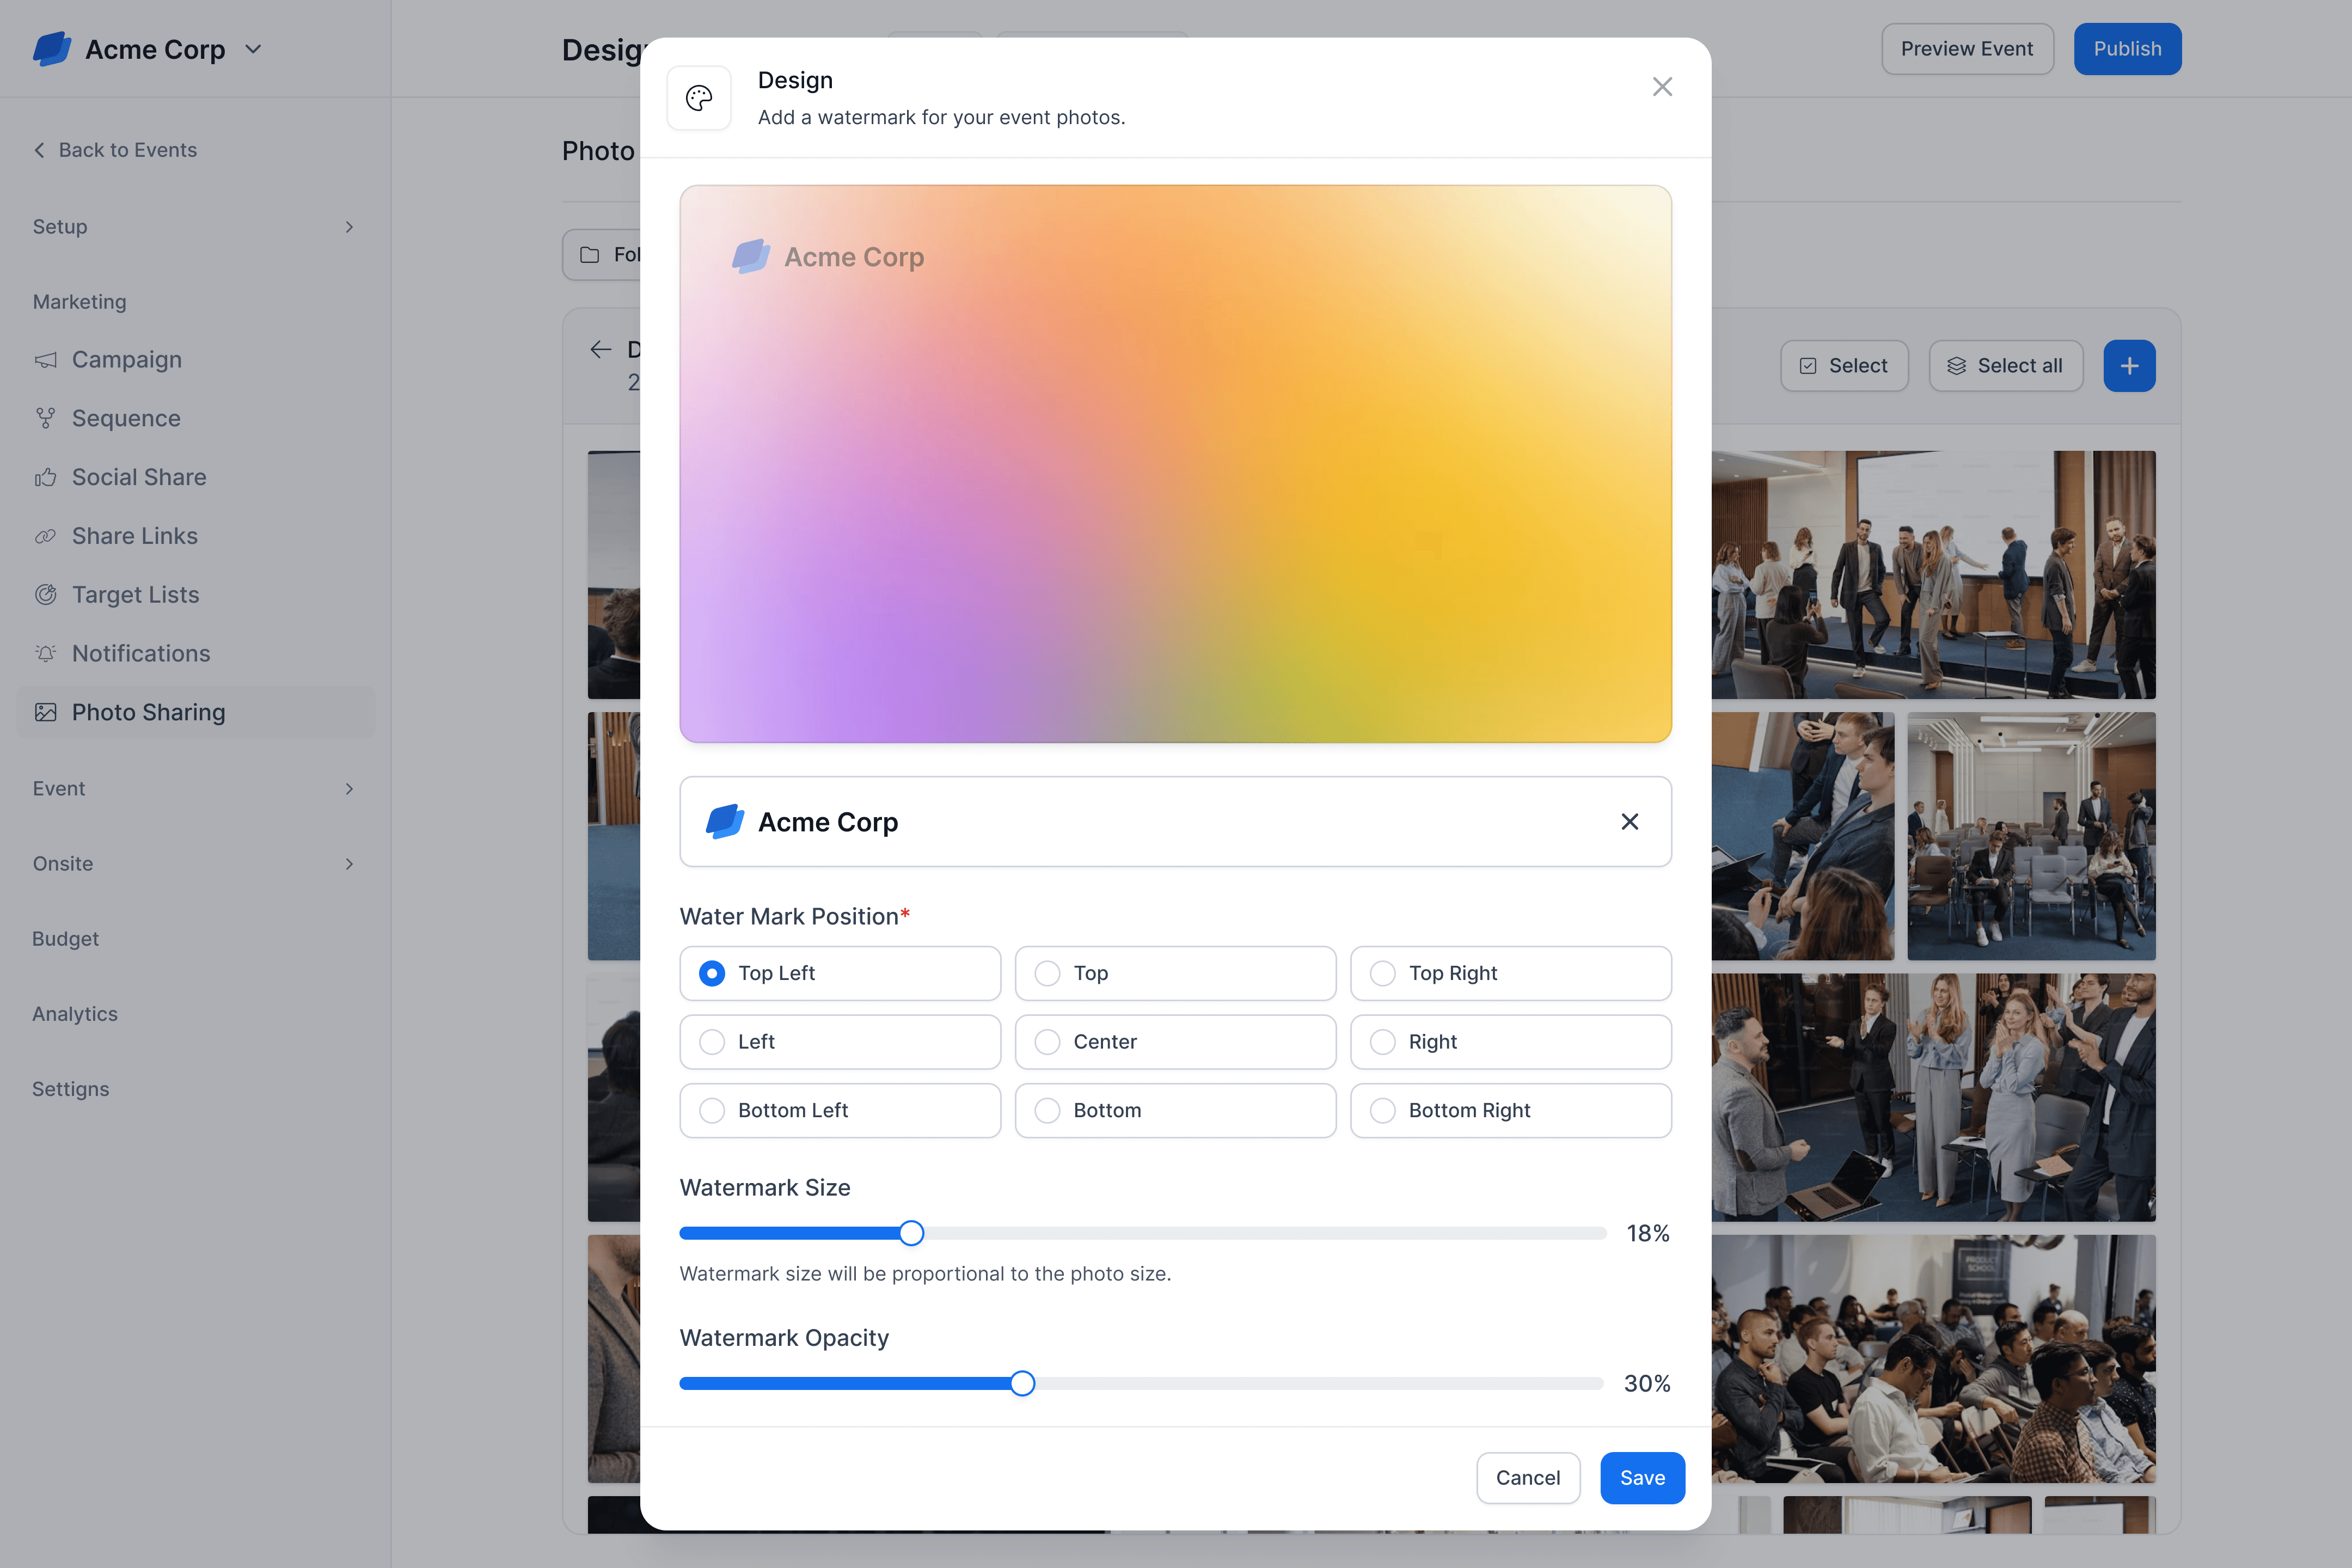Open Share Links in sidebar
Image resolution: width=2352 pixels, height=1568 pixels.
tap(195, 537)
